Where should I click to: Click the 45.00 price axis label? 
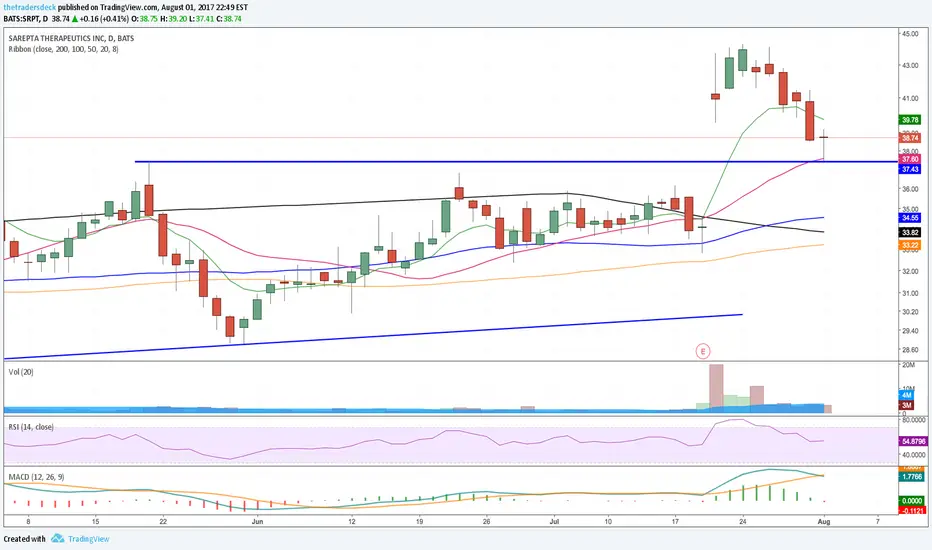click(x=910, y=34)
